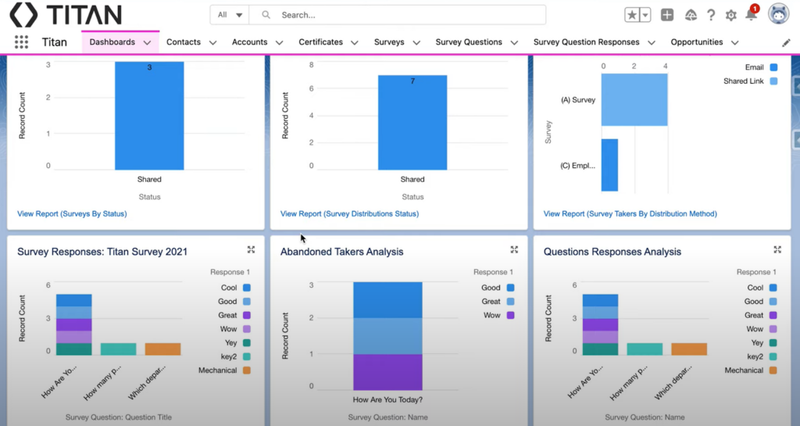Go to the Contacts tab

[183, 42]
